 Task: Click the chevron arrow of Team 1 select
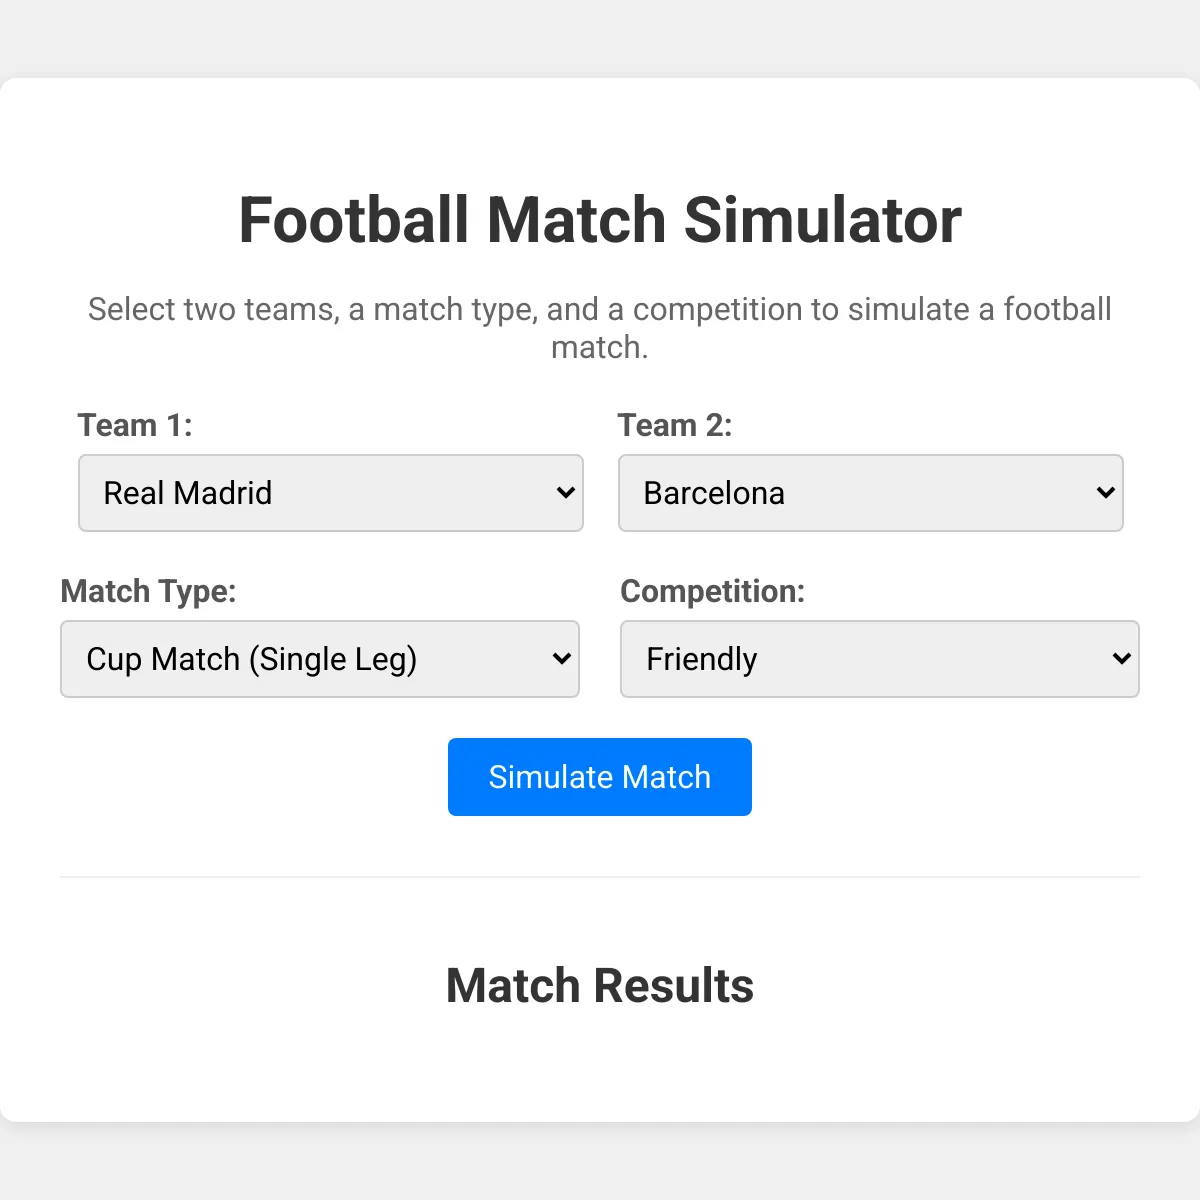click(x=565, y=493)
